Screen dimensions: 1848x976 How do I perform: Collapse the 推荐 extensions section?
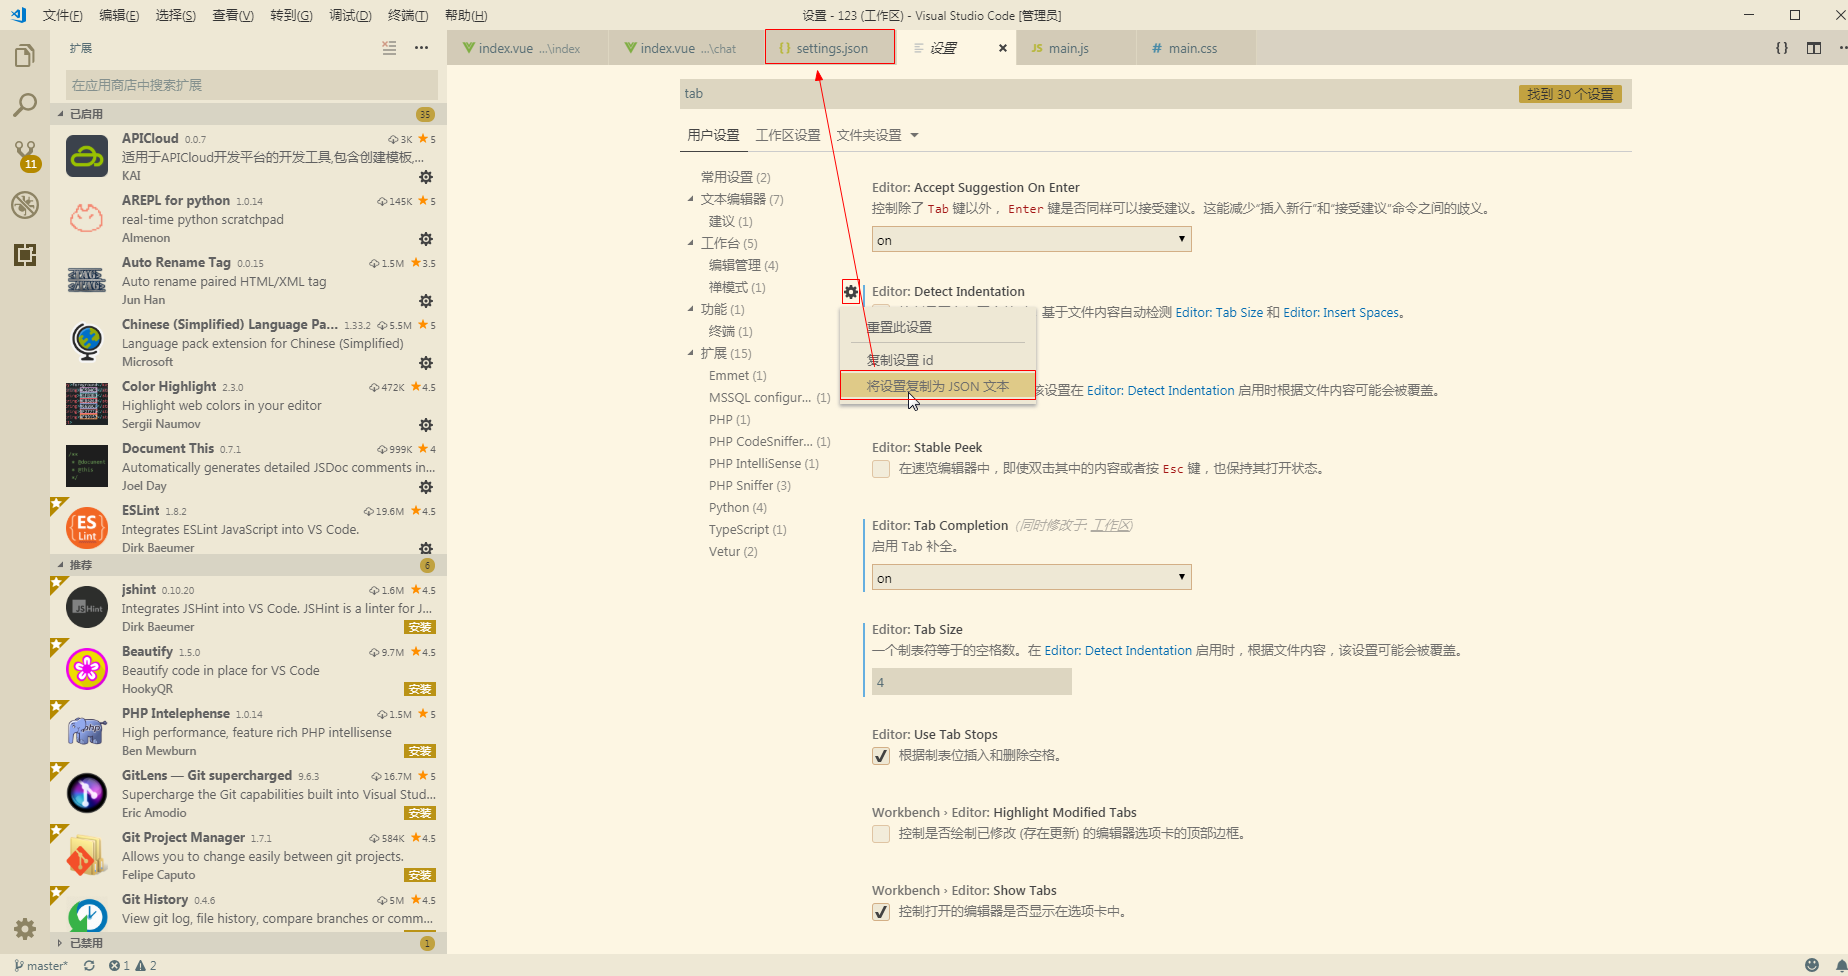[248, 565]
